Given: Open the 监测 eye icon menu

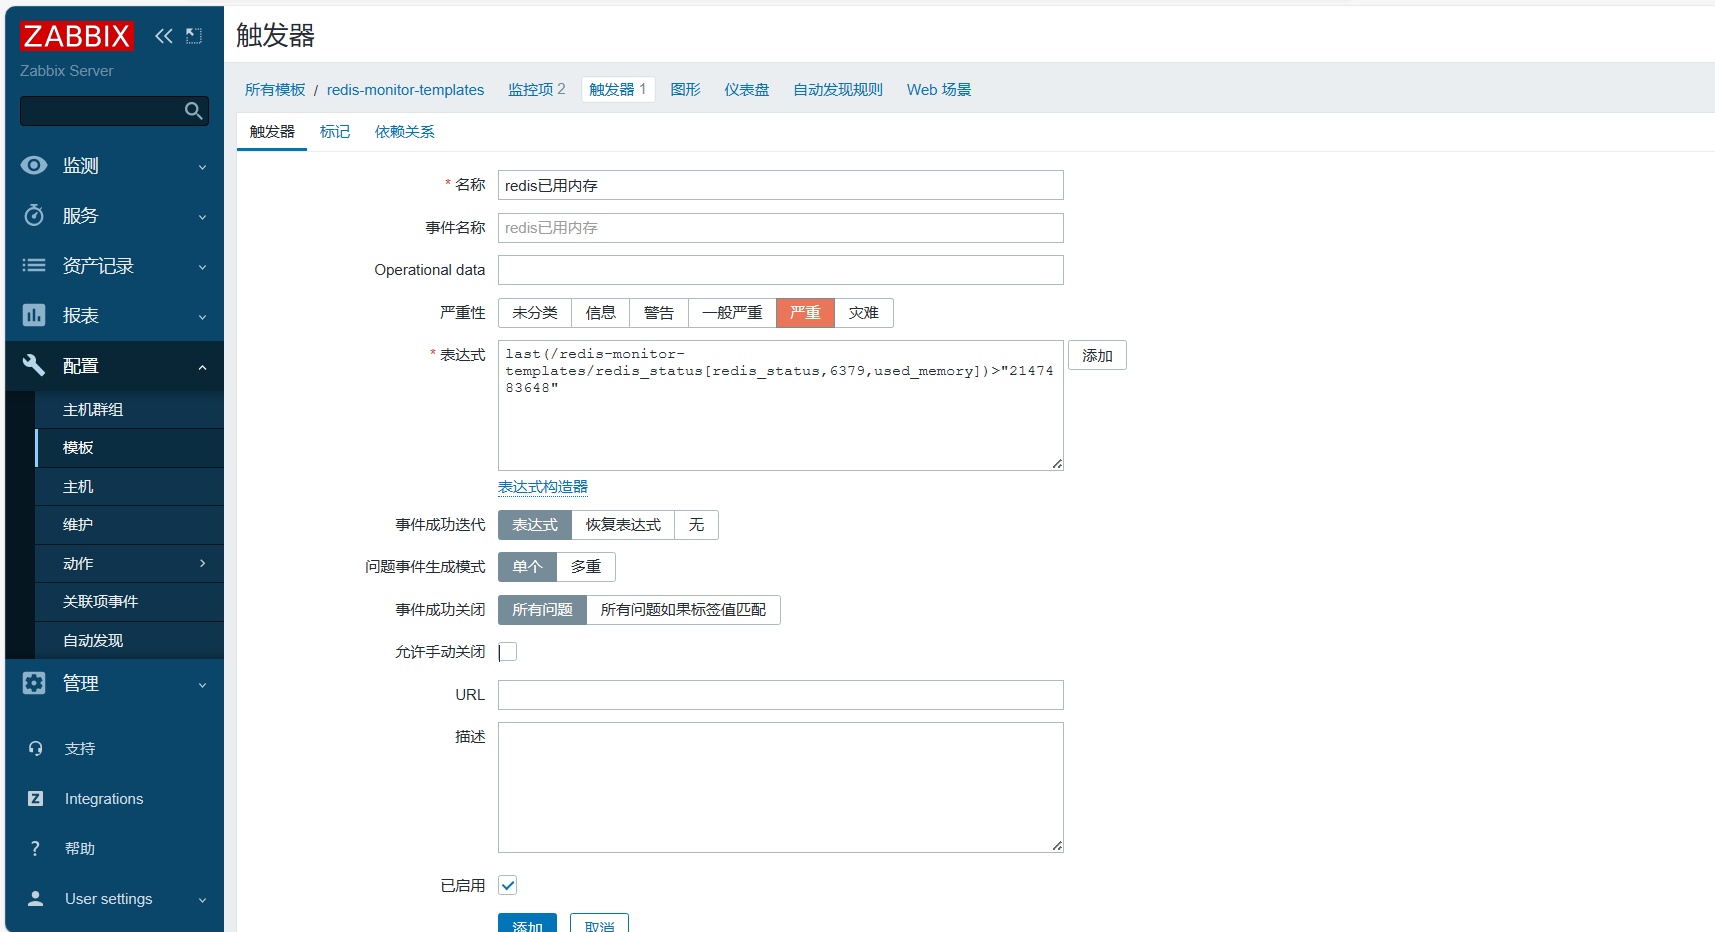Looking at the screenshot, I should (x=34, y=166).
